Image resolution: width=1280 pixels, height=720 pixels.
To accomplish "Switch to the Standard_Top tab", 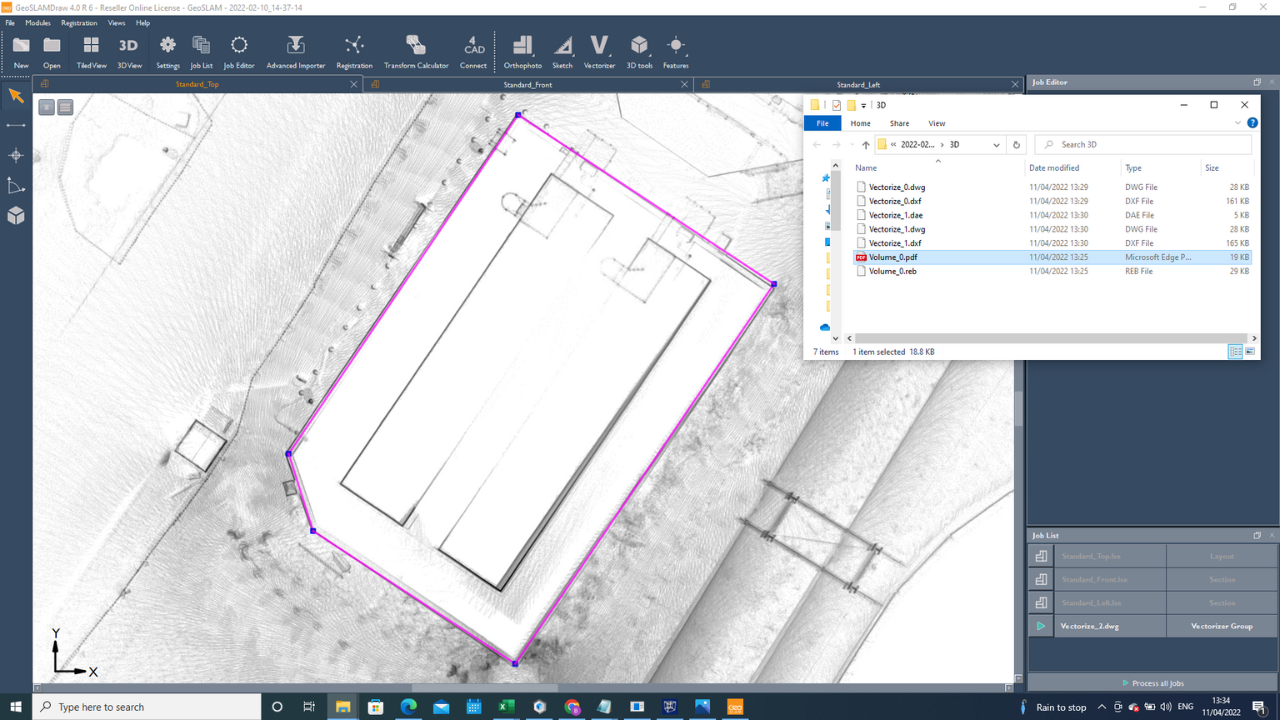I will 197,85.
